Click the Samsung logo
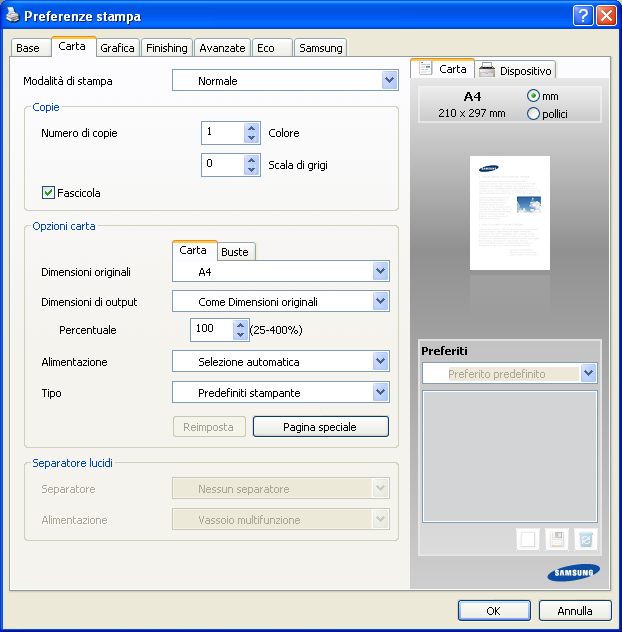 pyautogui.click(x=573, y=572)
